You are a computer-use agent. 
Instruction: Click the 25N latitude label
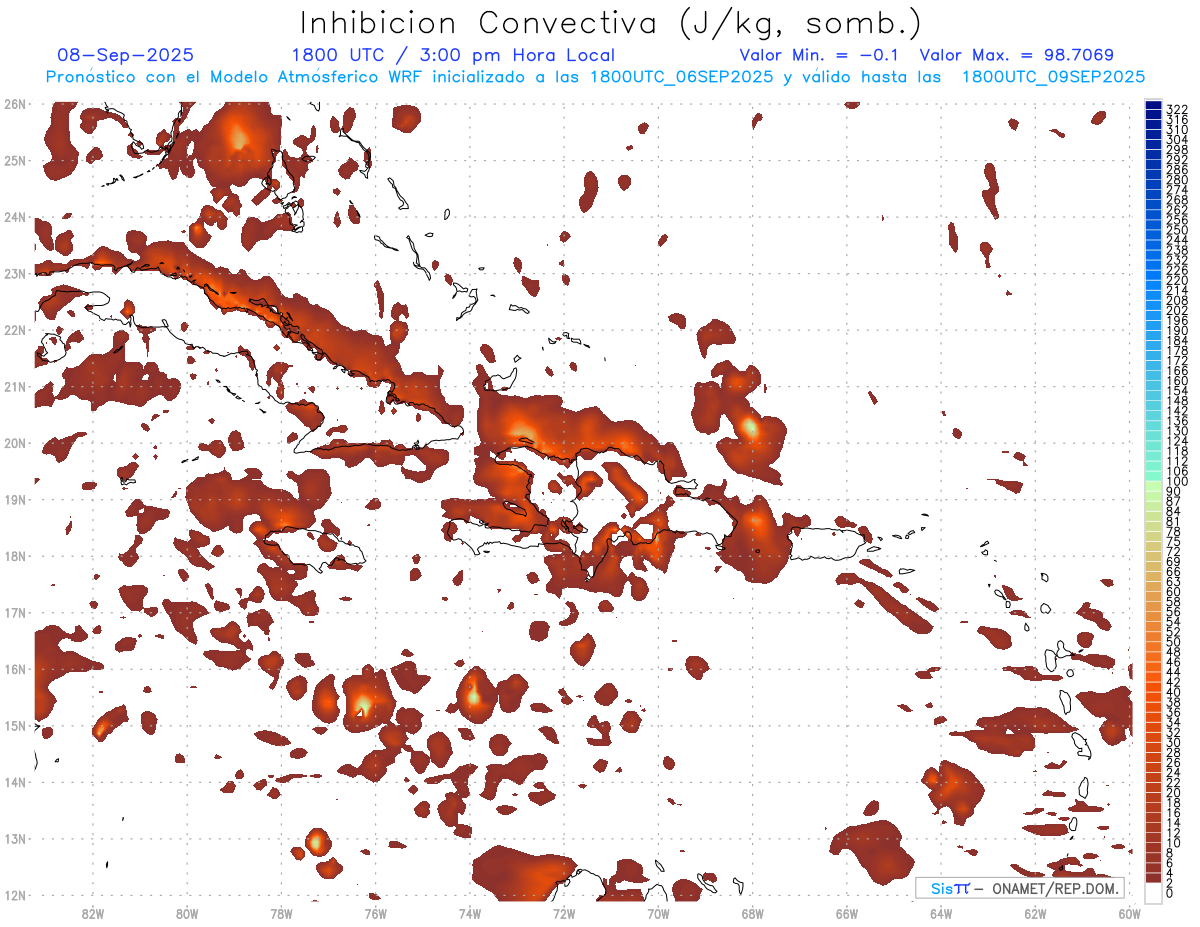point(15,160)
